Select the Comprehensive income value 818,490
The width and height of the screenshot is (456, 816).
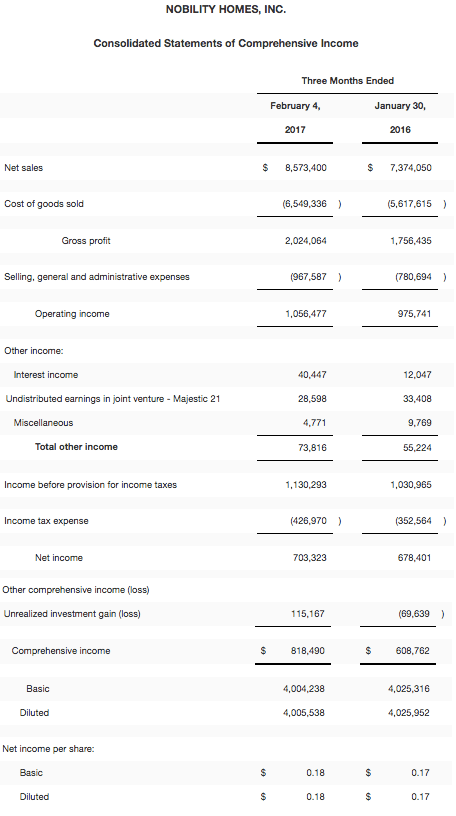point(308,651)
